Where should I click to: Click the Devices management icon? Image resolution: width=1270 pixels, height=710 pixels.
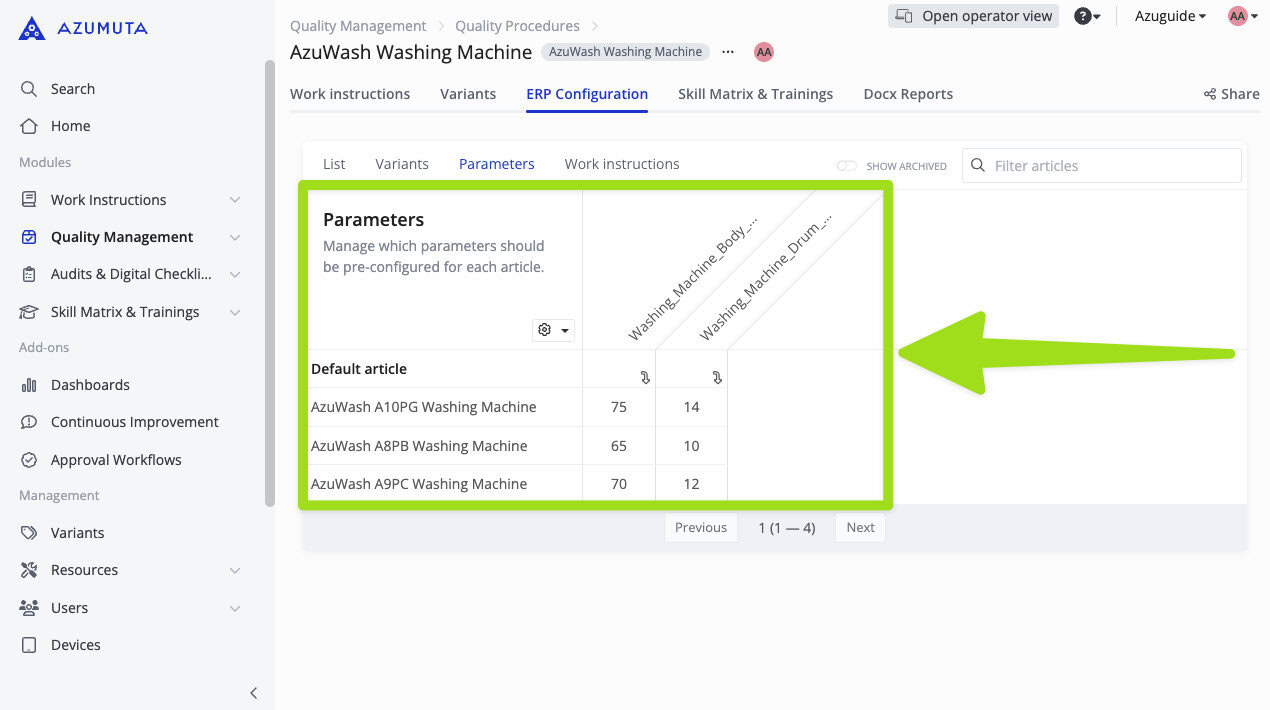pos(29,644)
